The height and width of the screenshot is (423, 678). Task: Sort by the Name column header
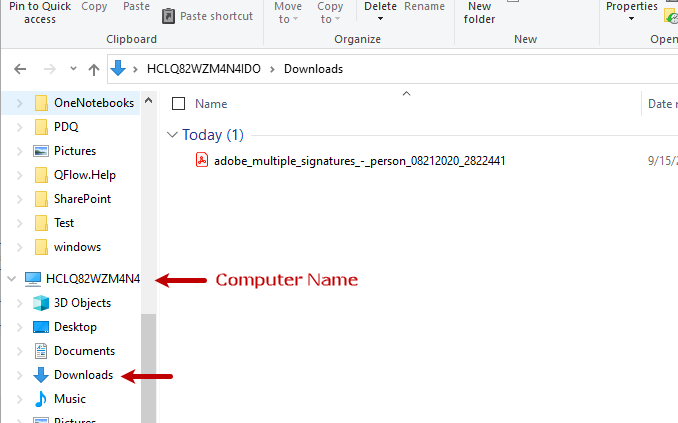click(x=211, y=104)
